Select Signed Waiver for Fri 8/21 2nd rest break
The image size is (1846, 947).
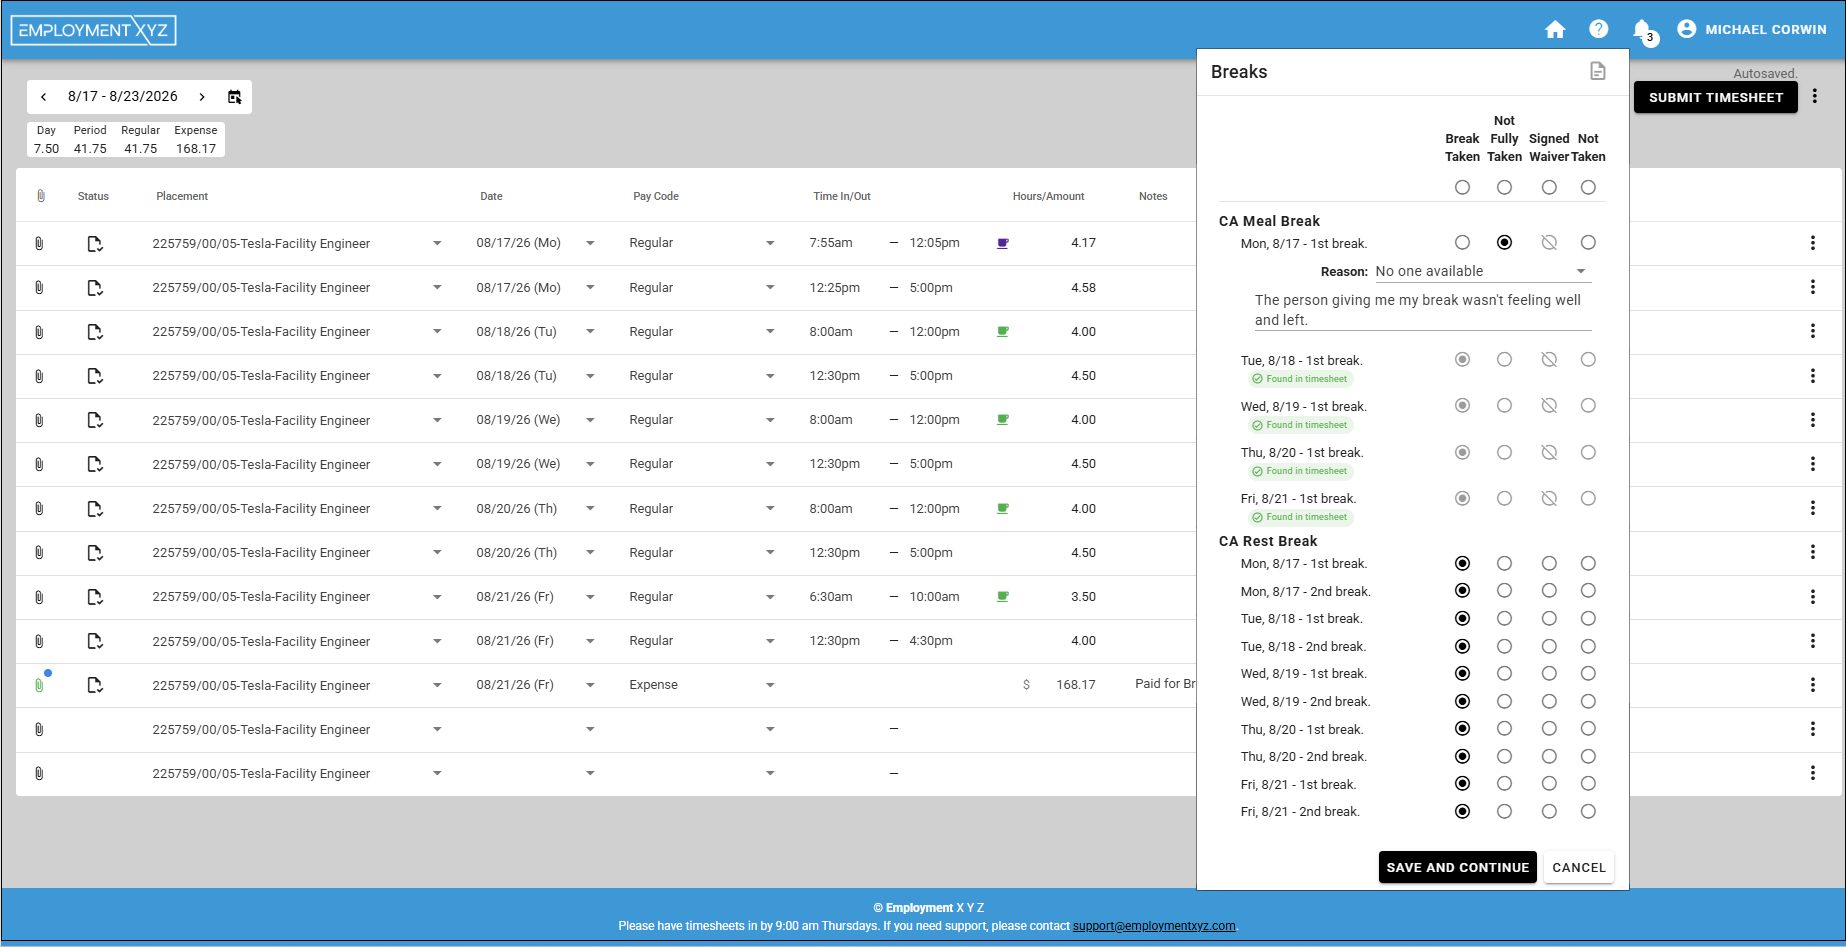point(1549,811)
